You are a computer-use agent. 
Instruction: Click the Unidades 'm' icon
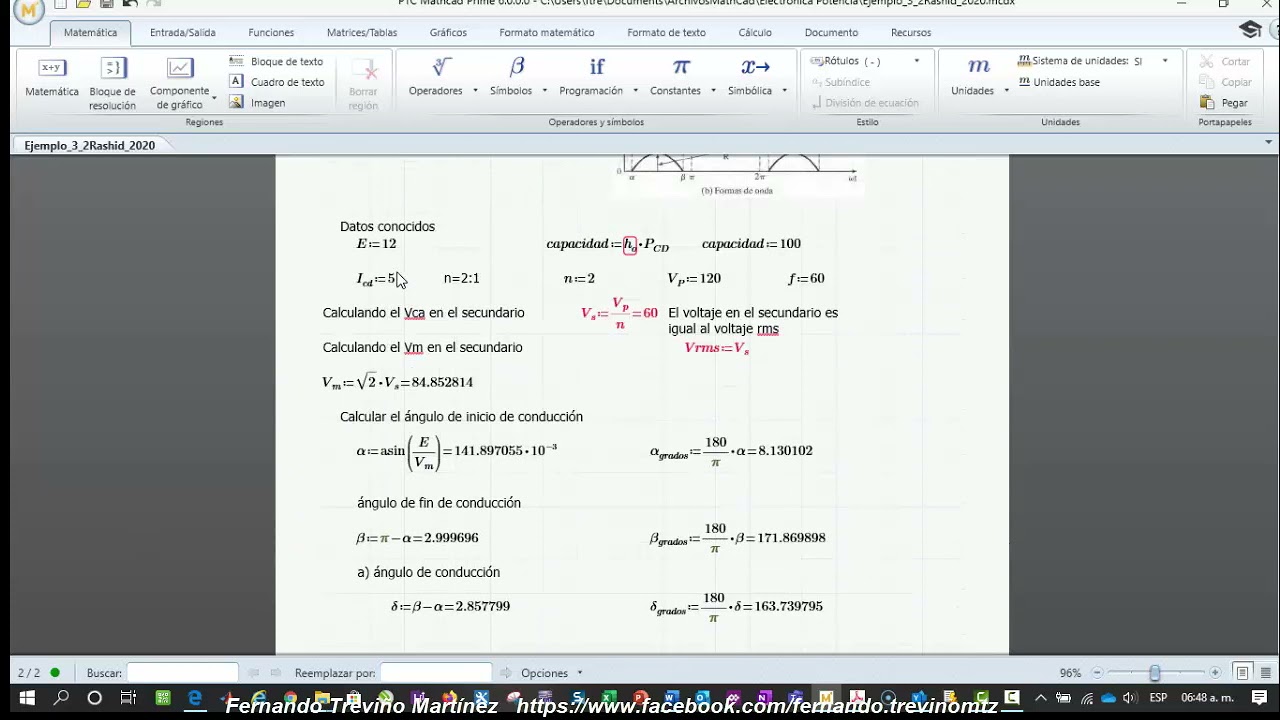[x=978, y=67]
